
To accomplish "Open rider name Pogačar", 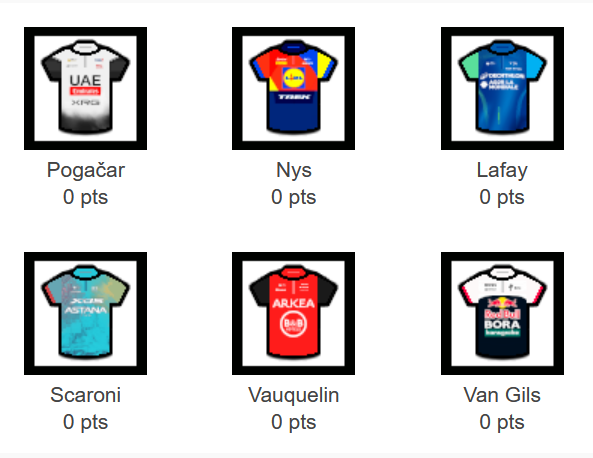I will click(85, 170).
